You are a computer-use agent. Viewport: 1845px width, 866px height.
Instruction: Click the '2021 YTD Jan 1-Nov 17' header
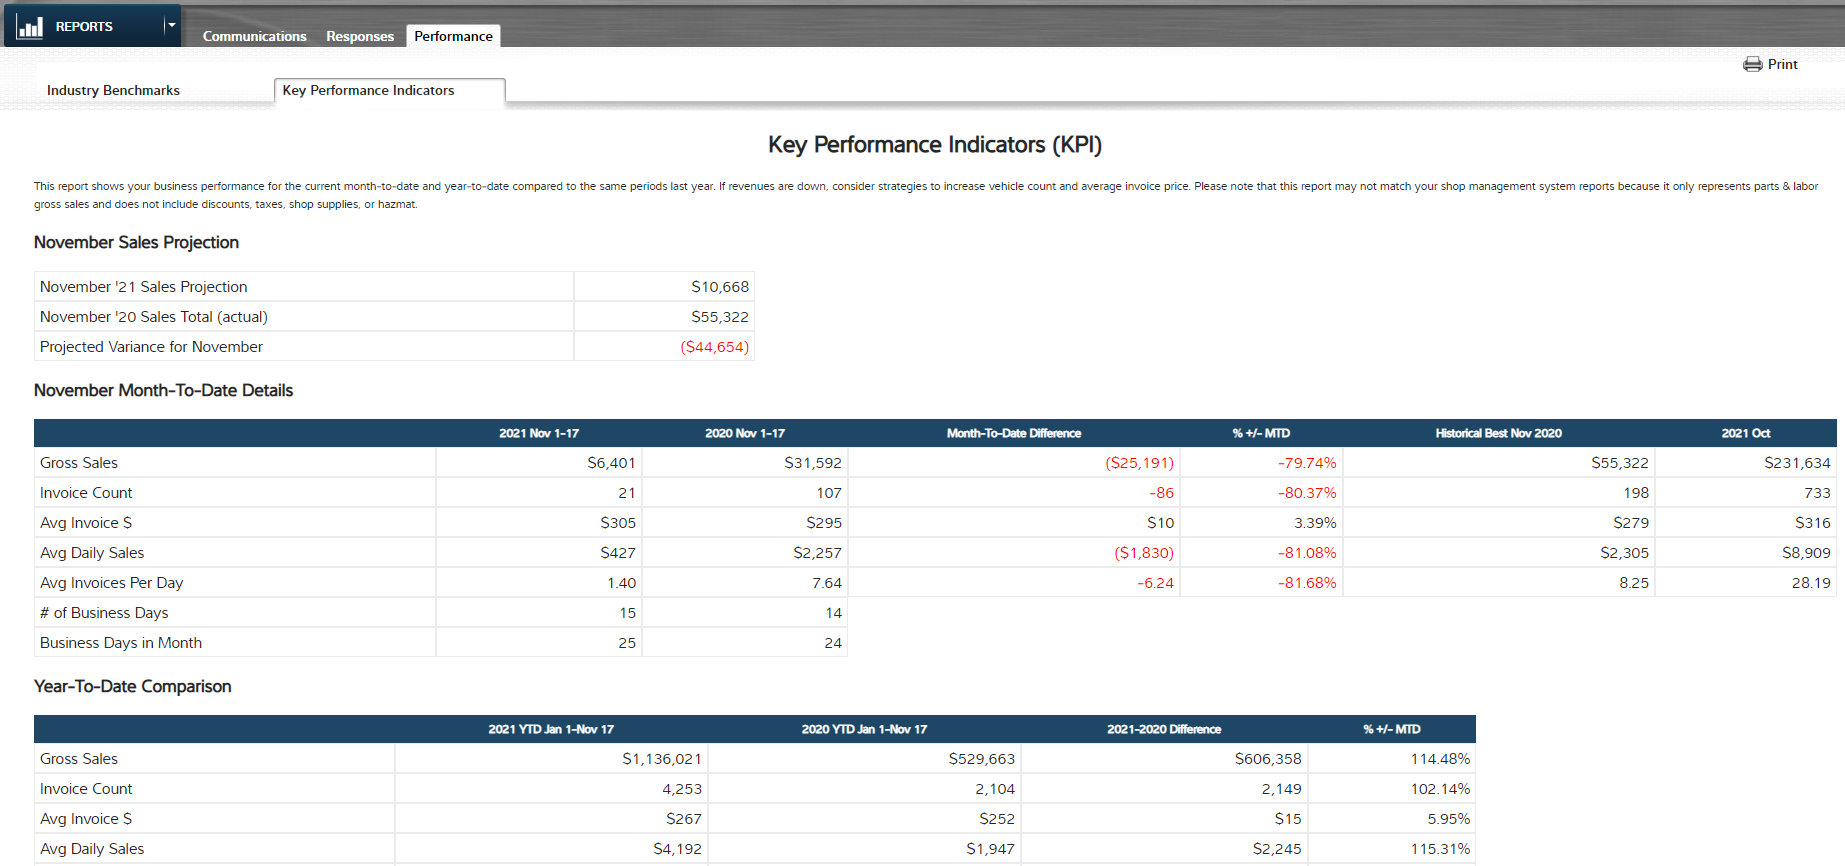(551, 729)
